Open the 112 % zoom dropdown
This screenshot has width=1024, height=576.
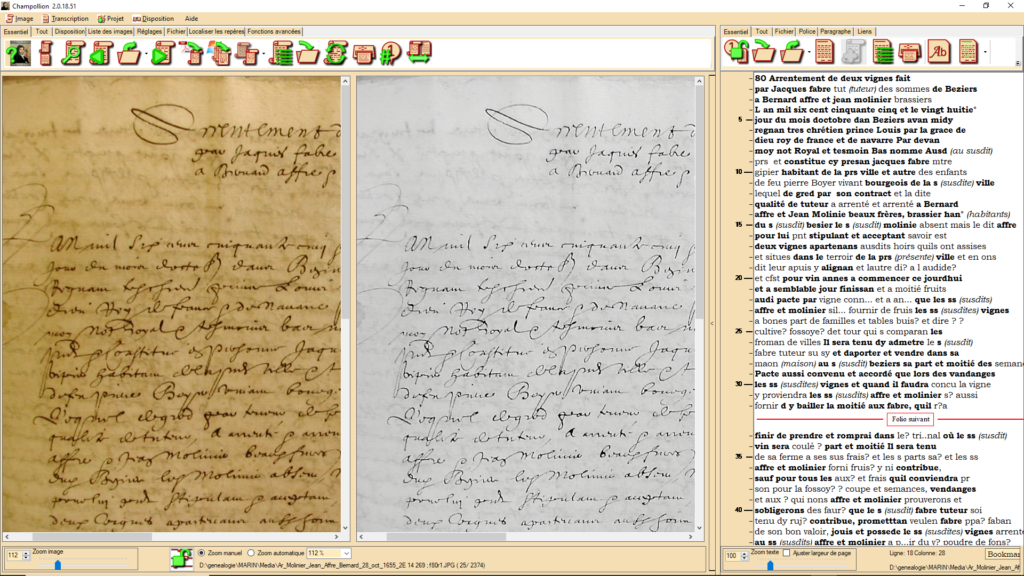[x=346, y=554]
